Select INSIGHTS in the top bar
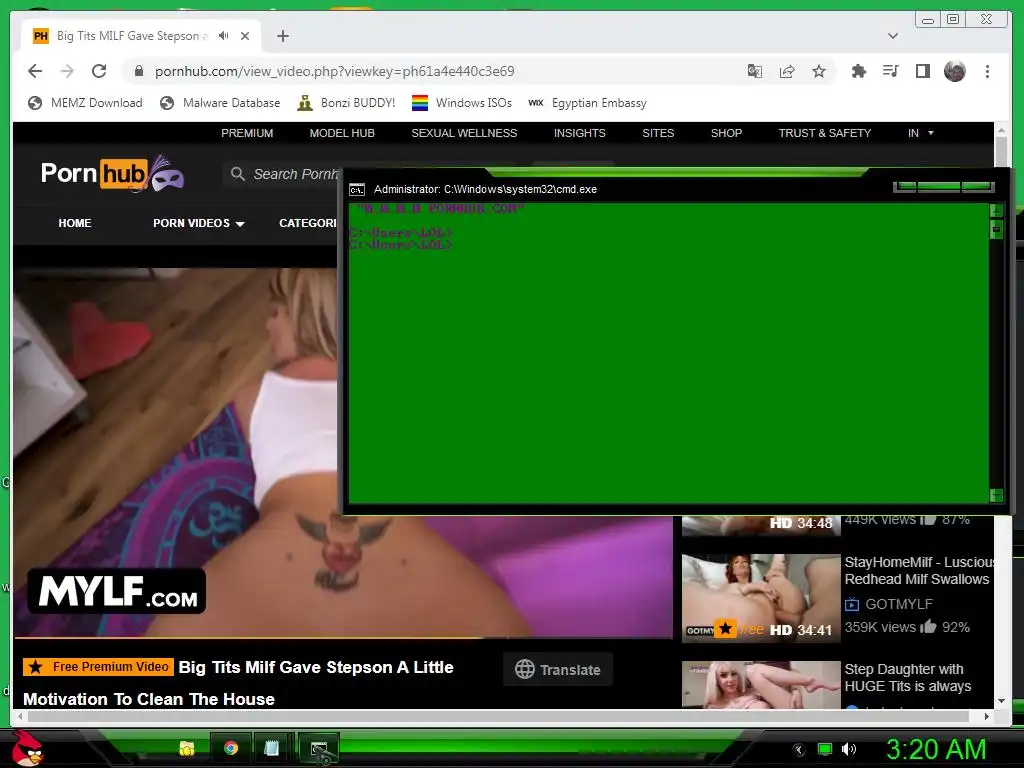The image size is (1024, 768). [x=579, y=133]
